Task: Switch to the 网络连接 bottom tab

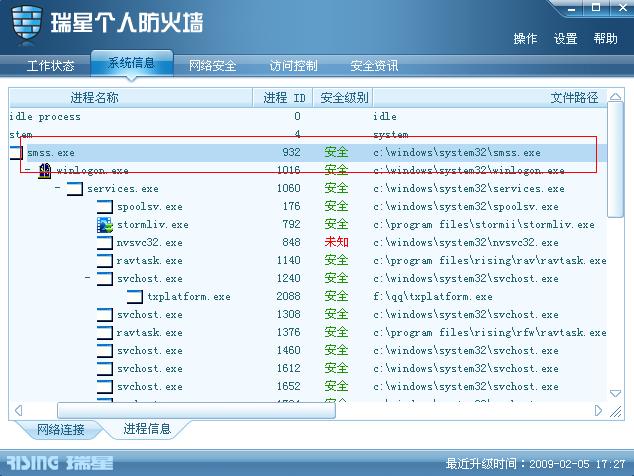Action: pos(61,429)
